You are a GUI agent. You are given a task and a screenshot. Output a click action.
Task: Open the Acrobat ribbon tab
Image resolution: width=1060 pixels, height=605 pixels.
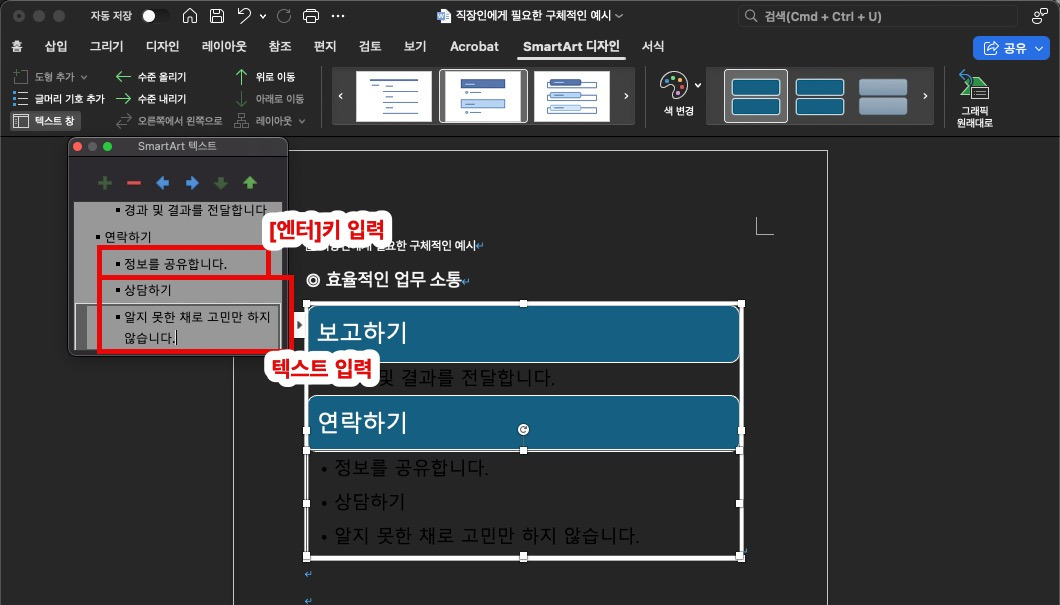click(x=474, y=46)
